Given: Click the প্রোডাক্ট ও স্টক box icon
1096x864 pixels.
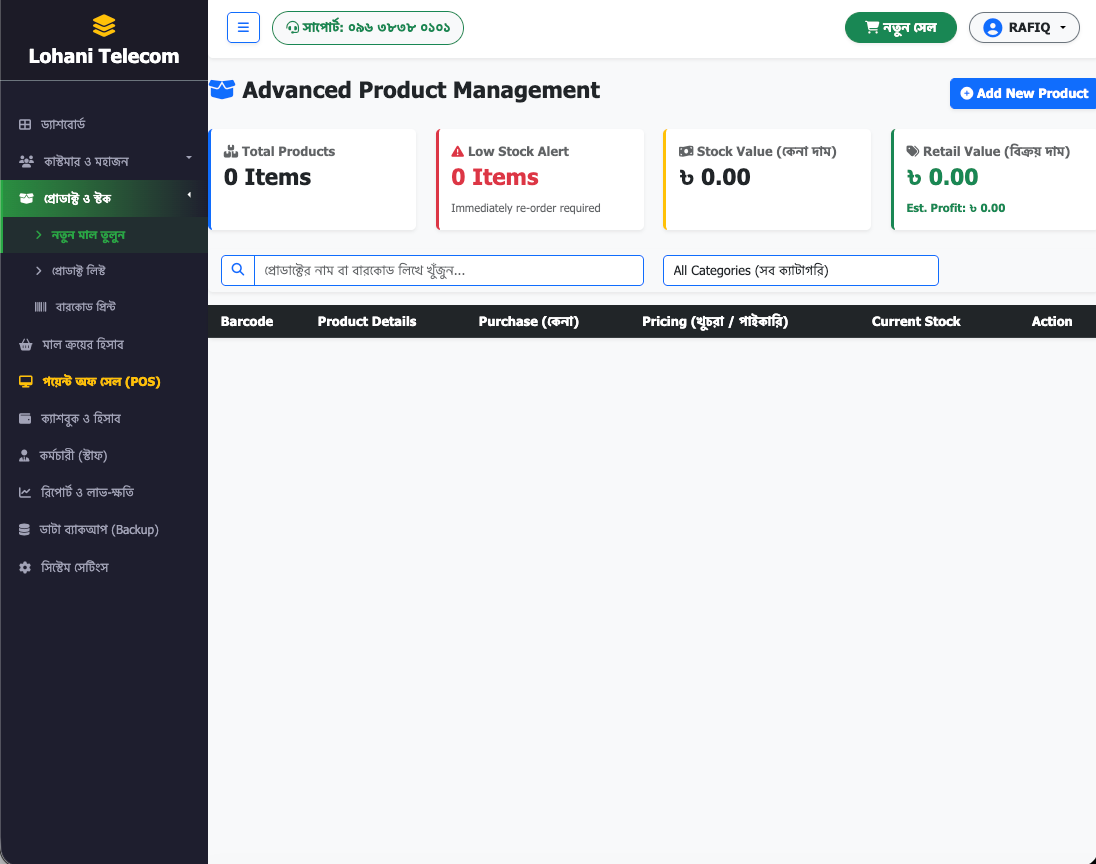Looking at the screenshot, I should pyautogui.click(x=27, y=199).
